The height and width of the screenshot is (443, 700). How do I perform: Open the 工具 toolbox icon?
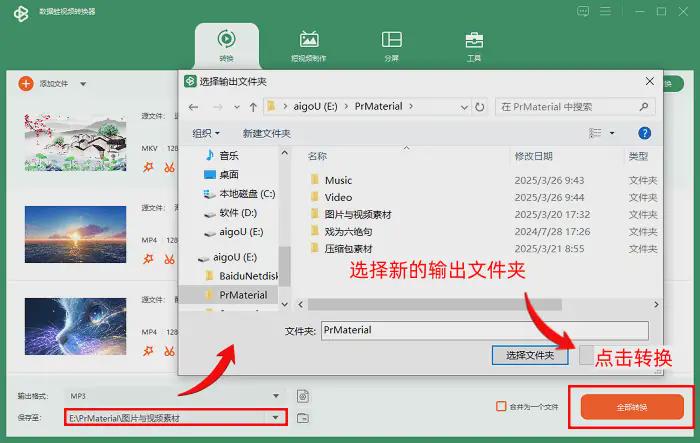tap(474, 45)
